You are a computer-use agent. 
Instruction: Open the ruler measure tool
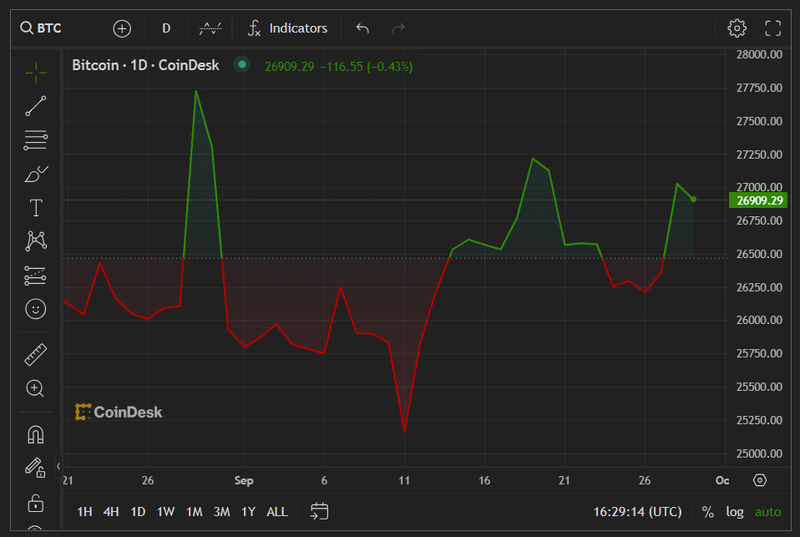(x=36, y=354)
